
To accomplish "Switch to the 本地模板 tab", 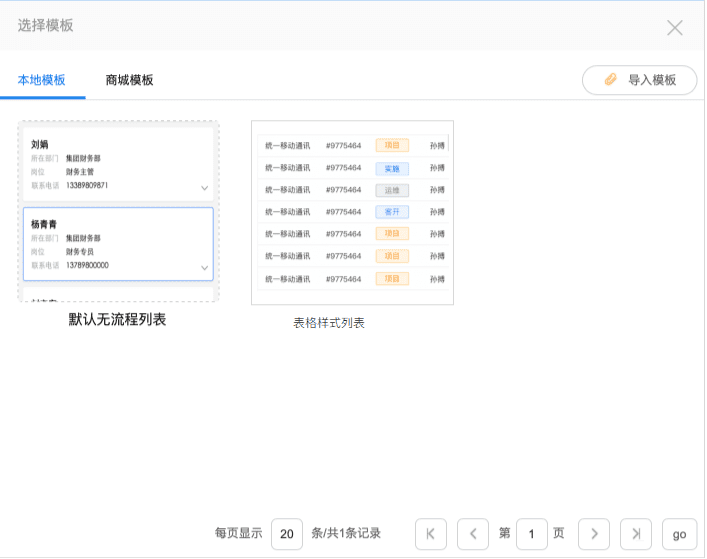I will (x=41, y=80).
